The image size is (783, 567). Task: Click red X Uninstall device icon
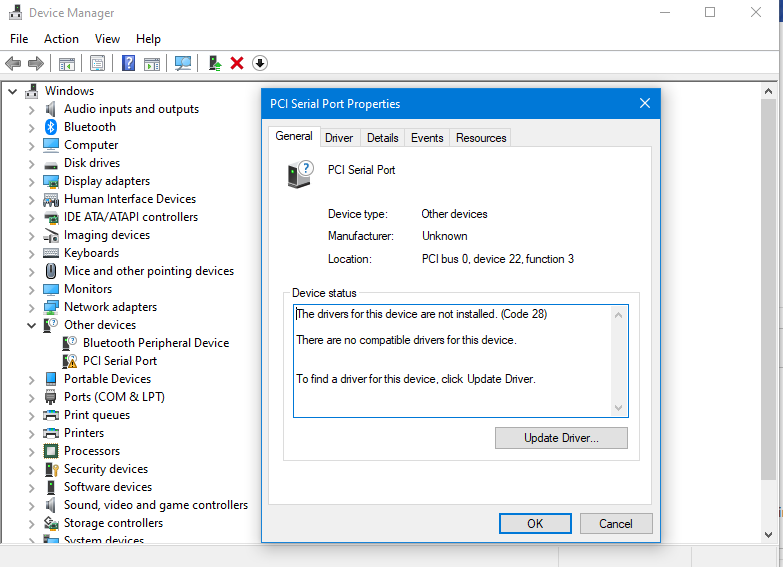coord(237,63)
